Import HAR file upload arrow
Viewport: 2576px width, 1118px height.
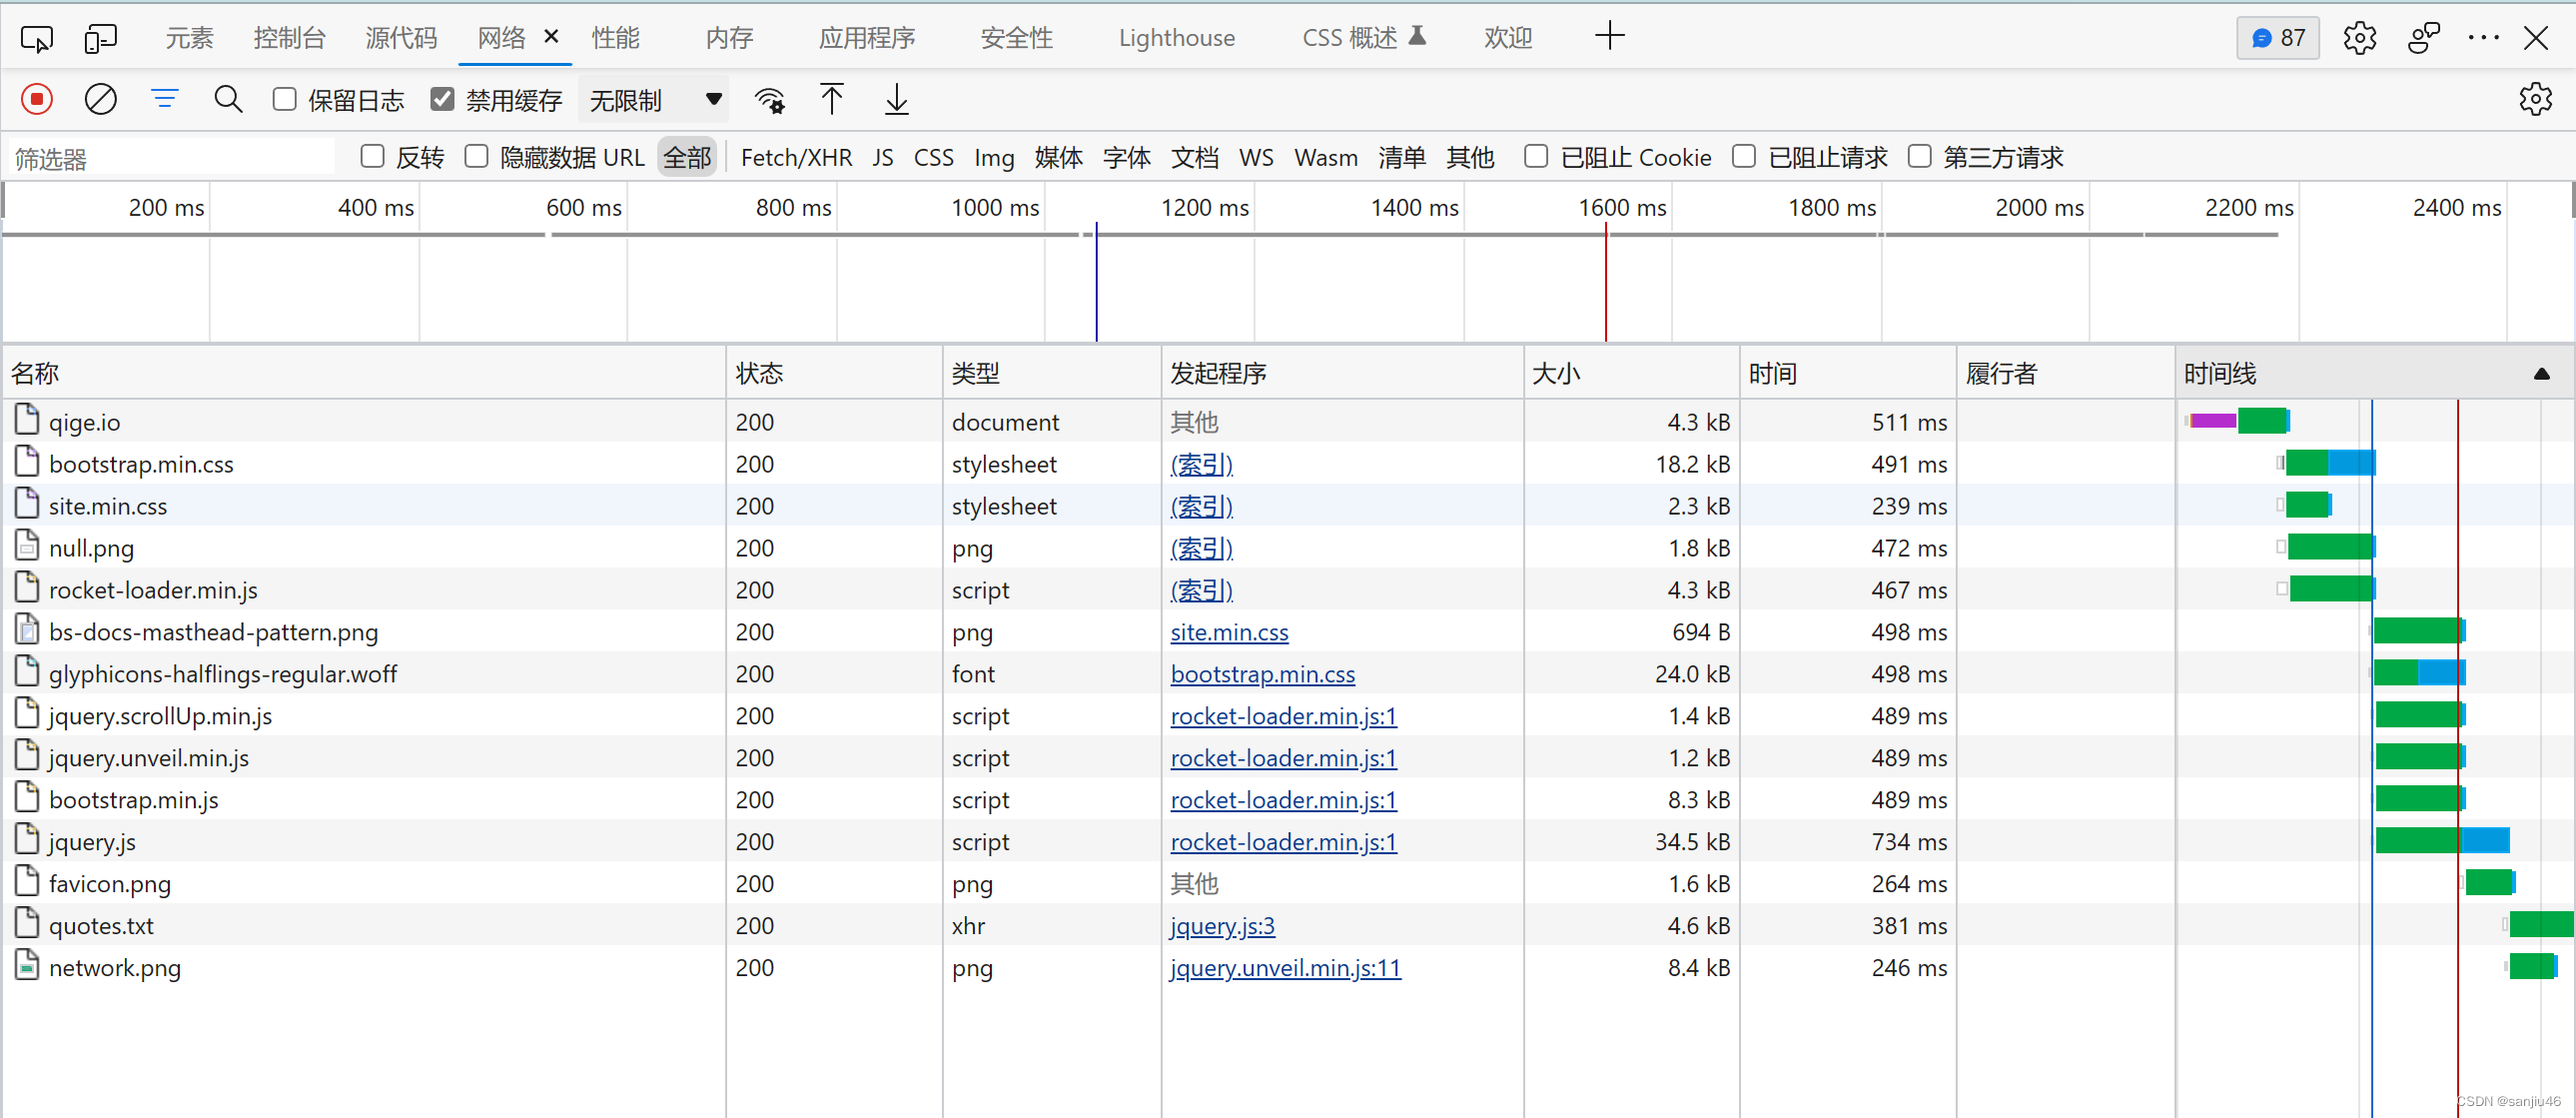(832, 99)
